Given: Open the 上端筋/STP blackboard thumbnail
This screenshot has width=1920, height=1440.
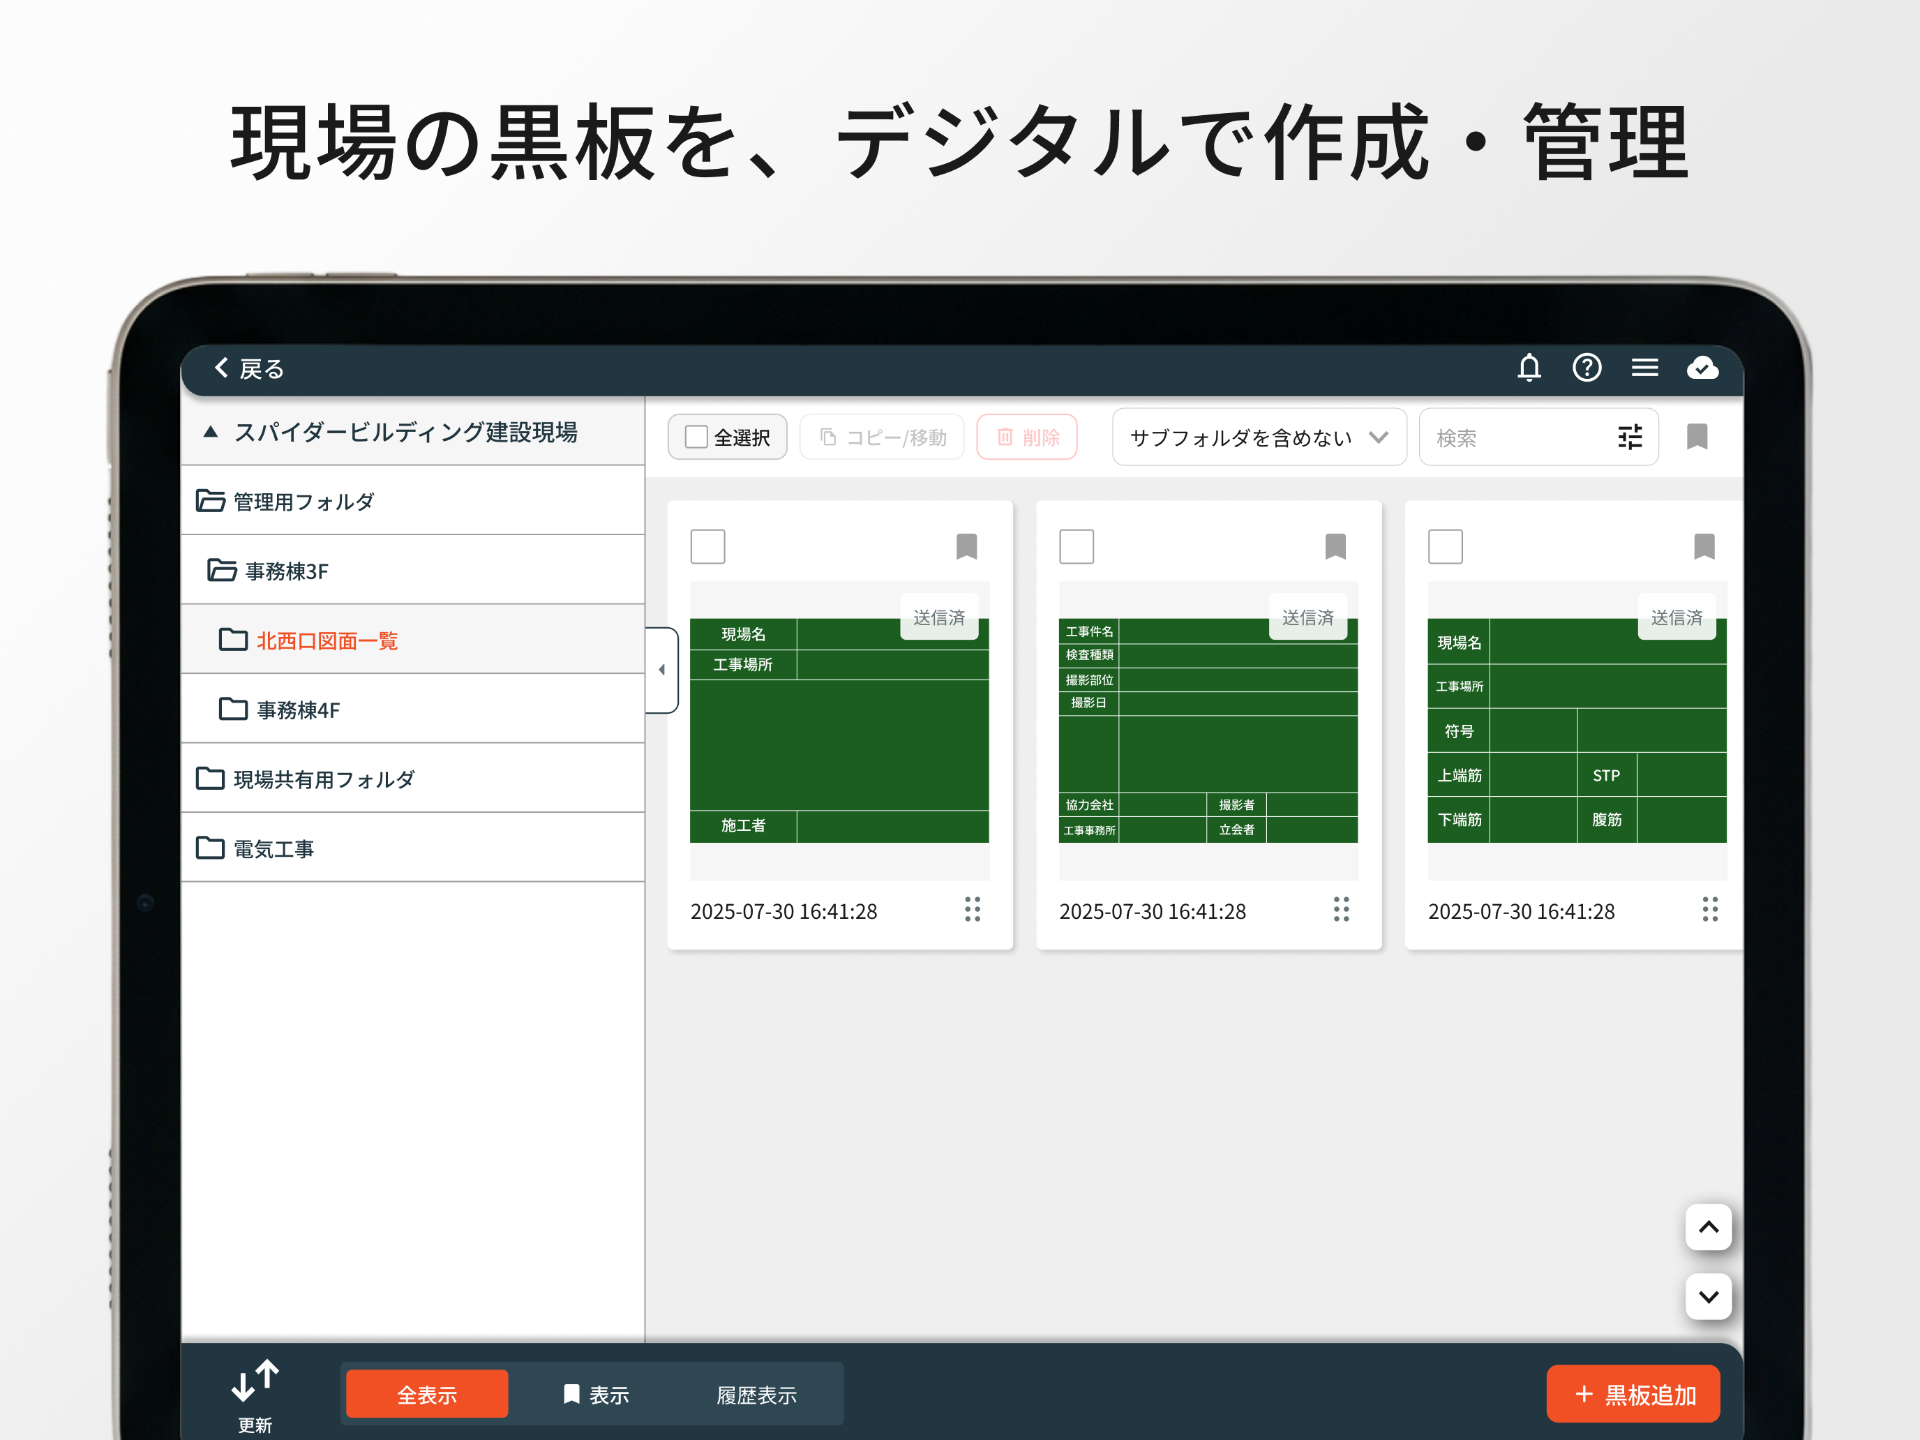Looking at the screenshot, I should click(1577, 731).
